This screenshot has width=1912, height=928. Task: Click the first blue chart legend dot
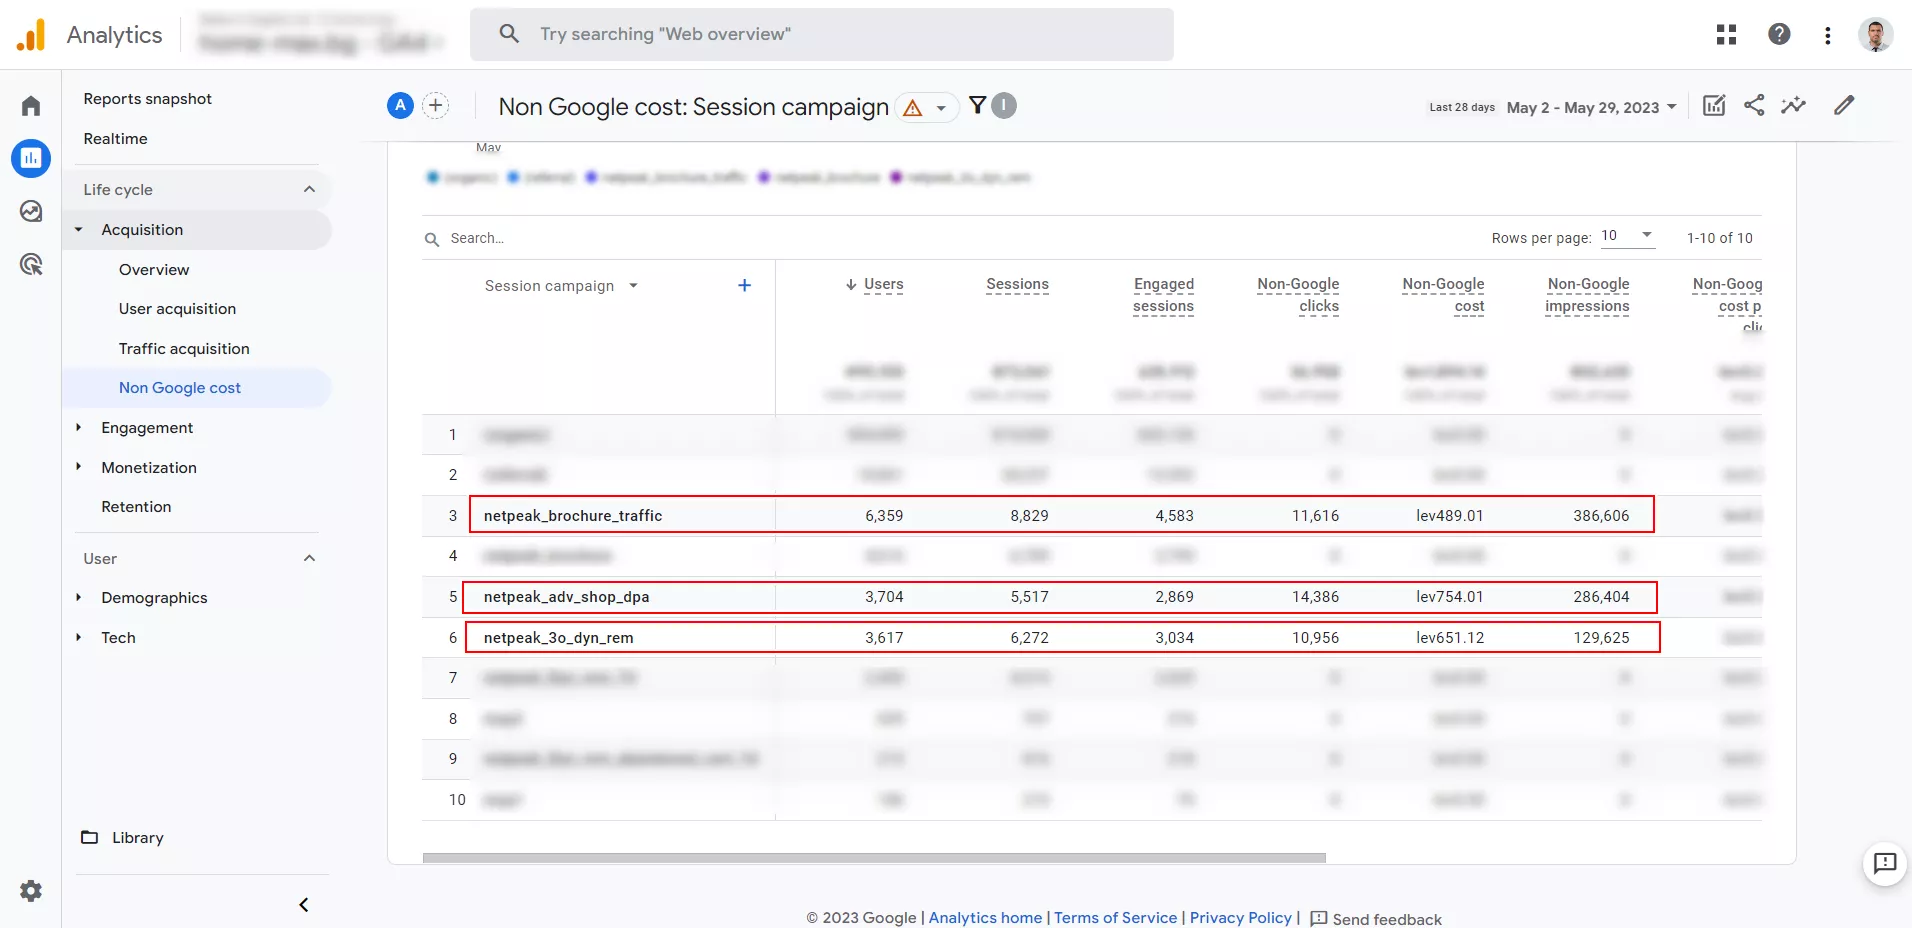click(x=433, y=177)
